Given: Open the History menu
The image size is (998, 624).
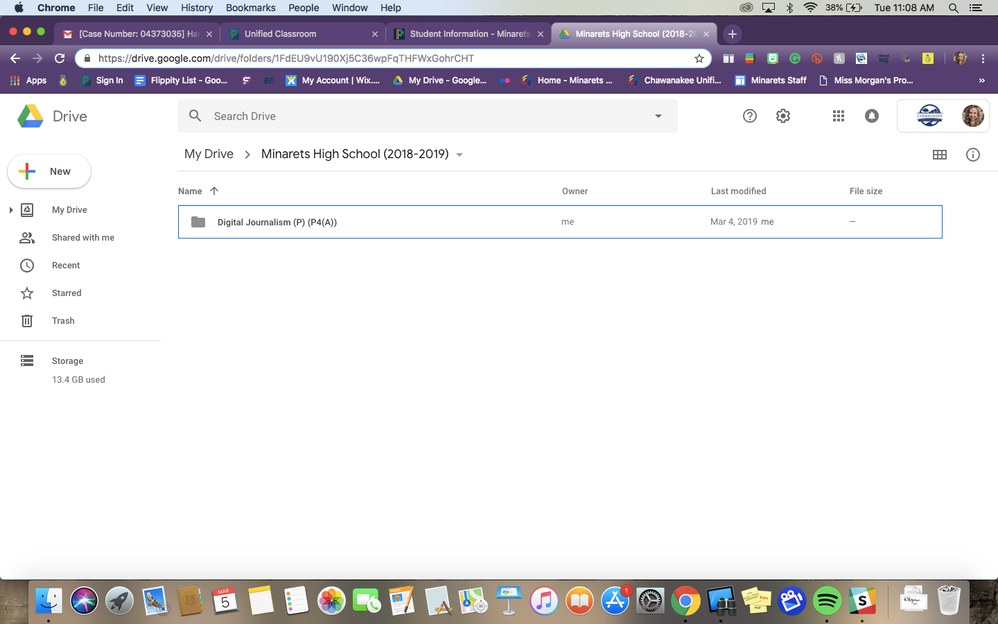Looking at the screenshot, I should pos(197,8).
